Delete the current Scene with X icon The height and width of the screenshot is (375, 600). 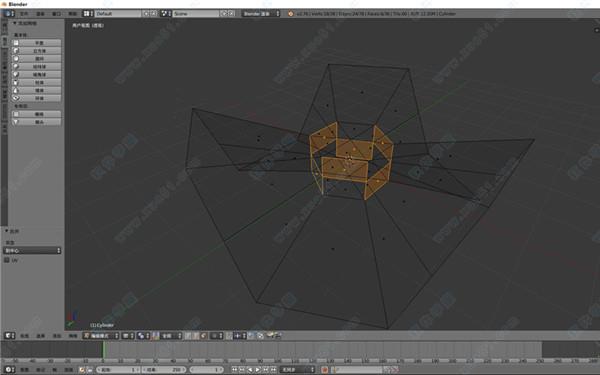coord(232,13)
